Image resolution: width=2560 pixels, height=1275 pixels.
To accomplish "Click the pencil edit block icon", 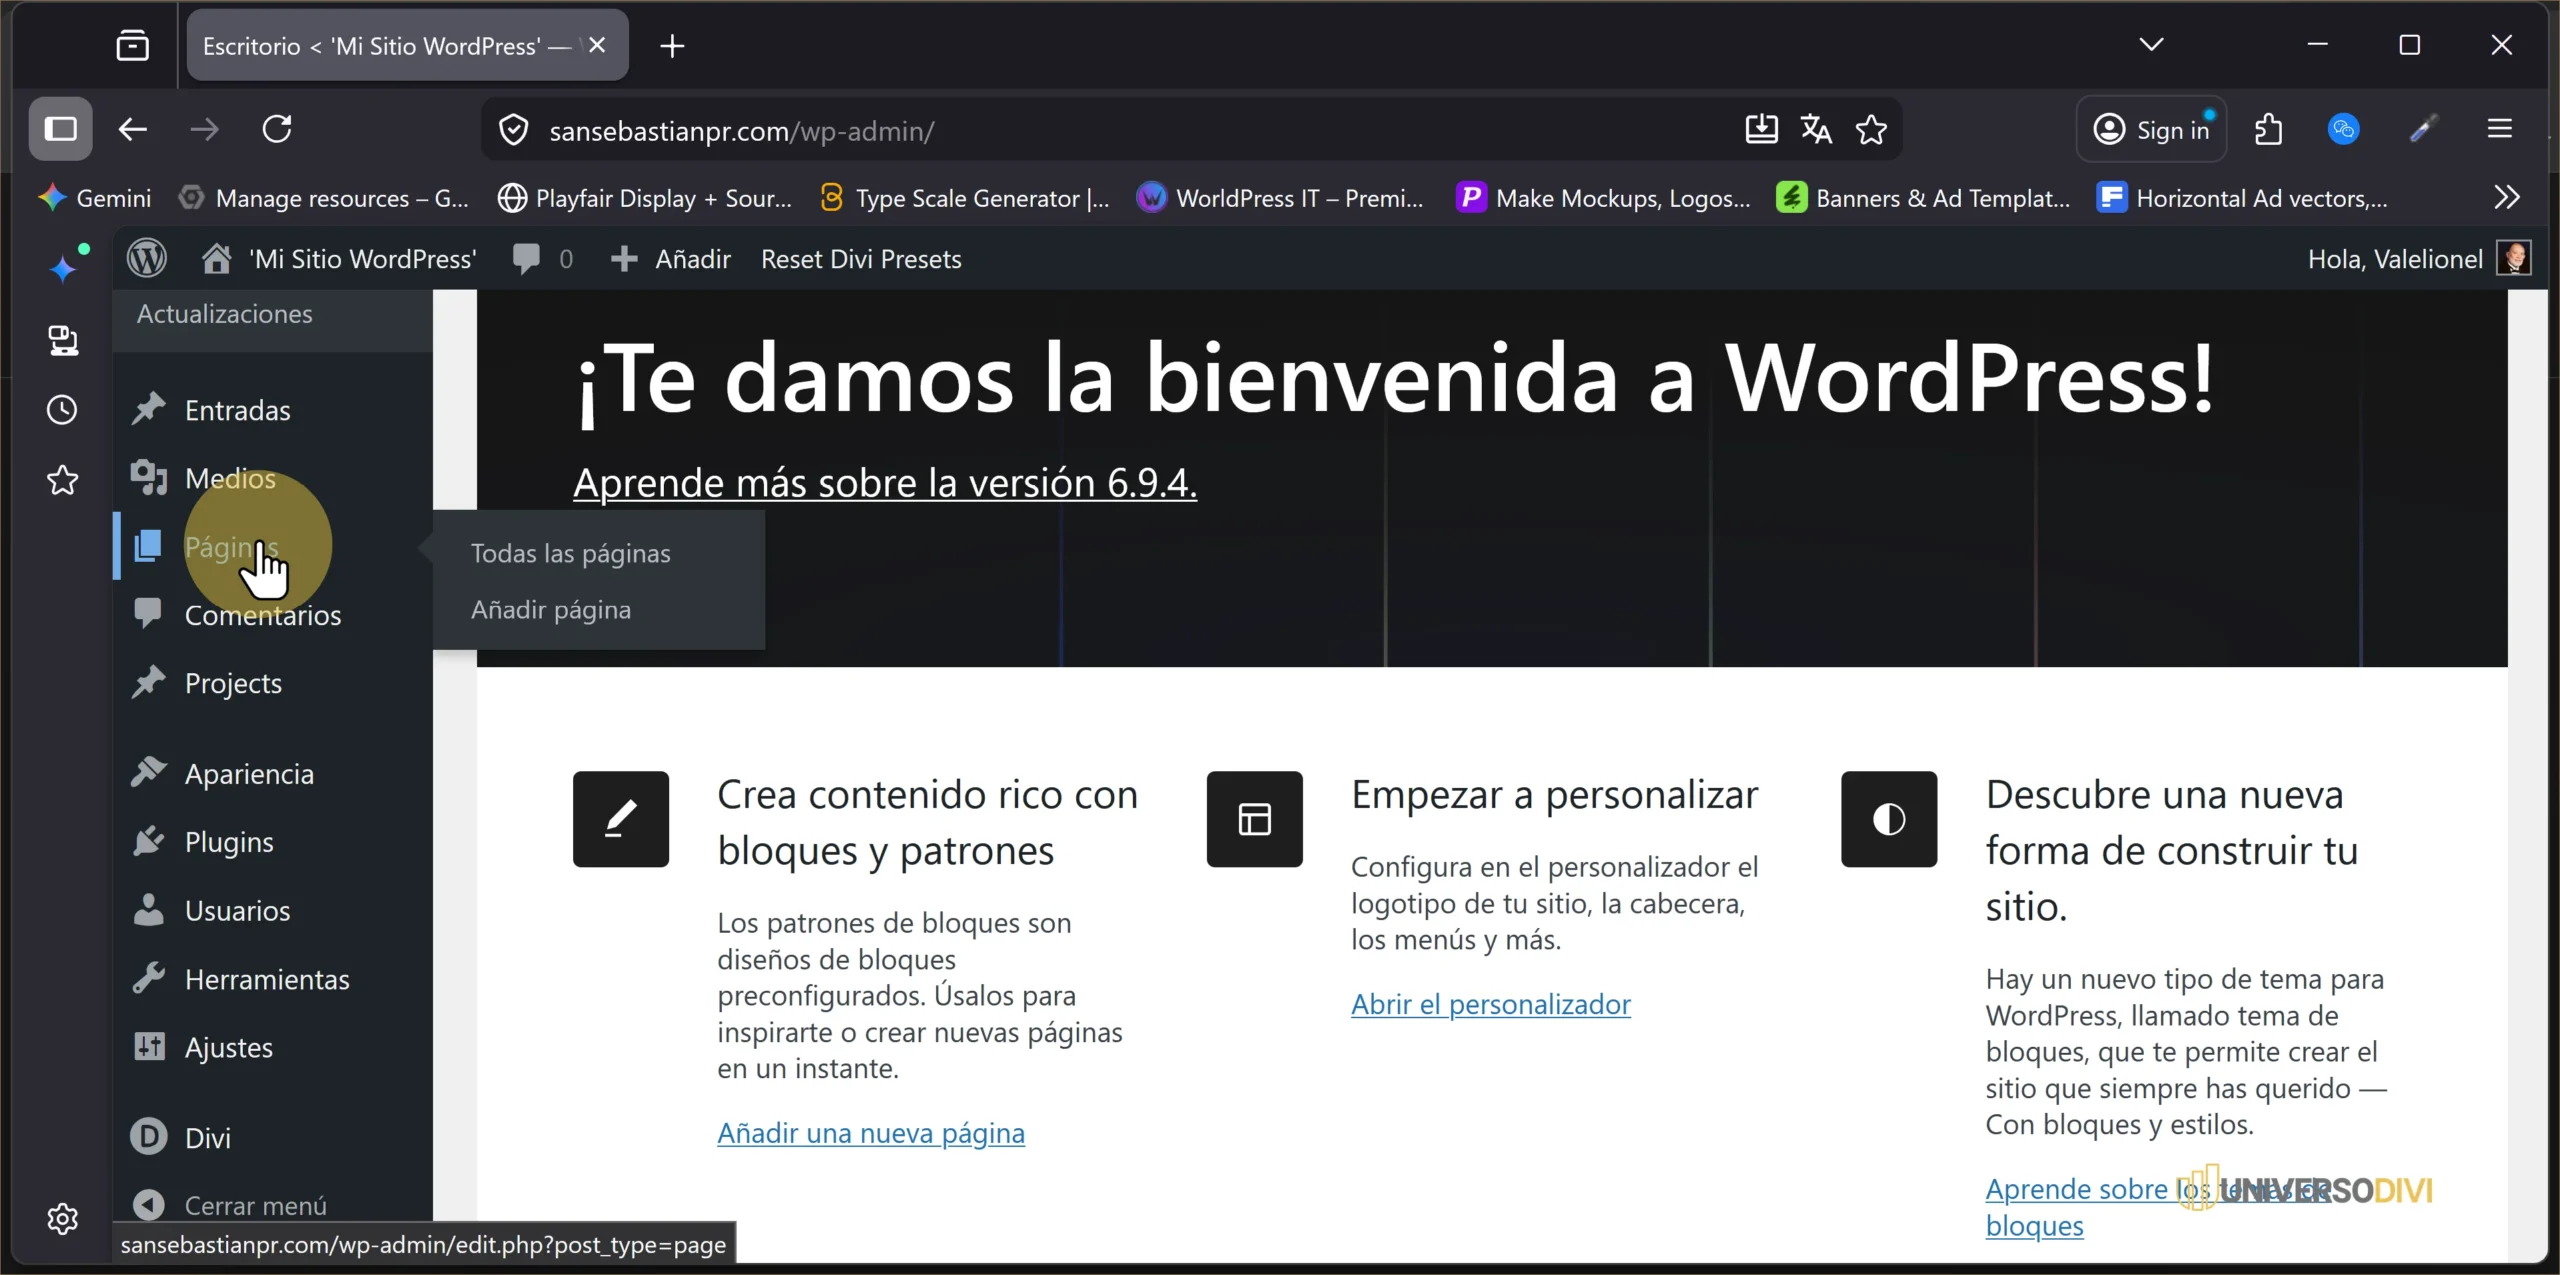I will [621, 819].
